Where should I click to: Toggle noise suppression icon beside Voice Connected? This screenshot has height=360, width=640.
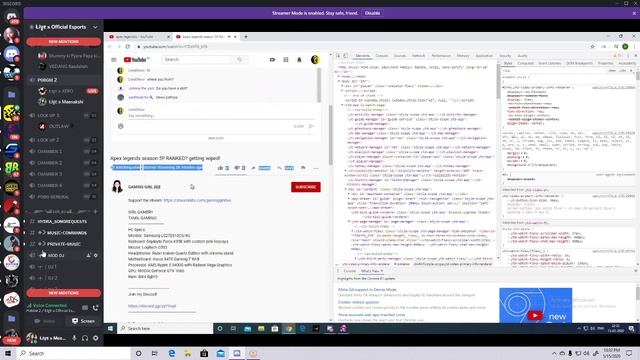(84, 308)
